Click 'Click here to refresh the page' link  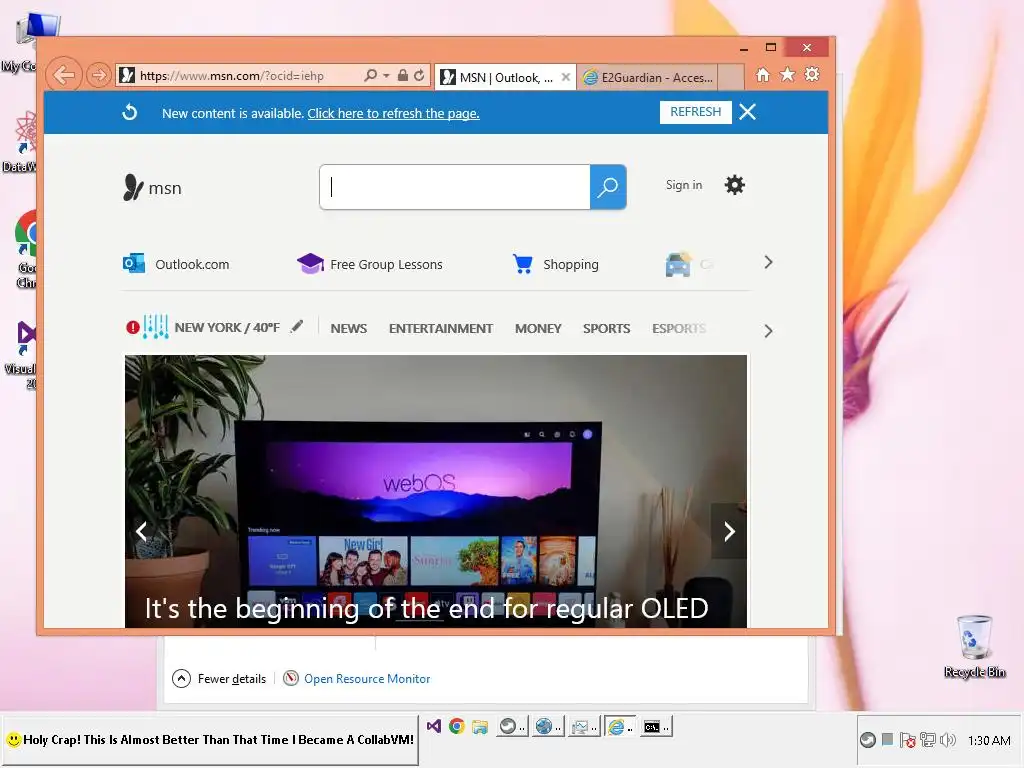click(393, 114)
